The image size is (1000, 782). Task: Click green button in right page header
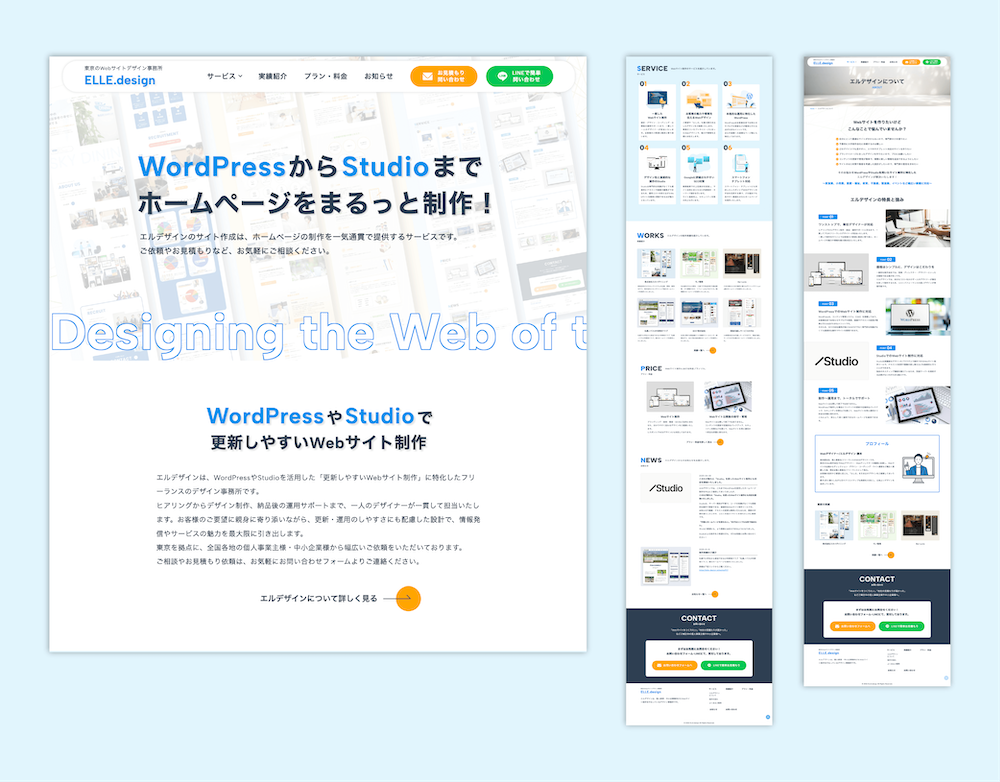(x=932, y=62)
